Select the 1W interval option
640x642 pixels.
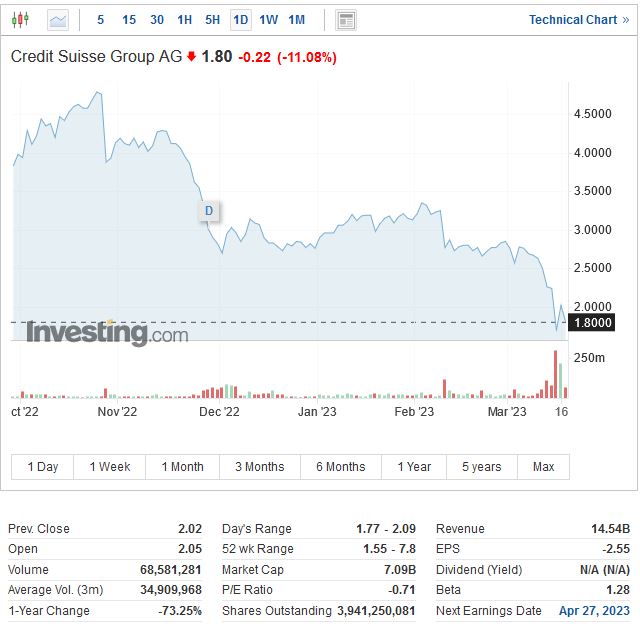coord(268,20)
